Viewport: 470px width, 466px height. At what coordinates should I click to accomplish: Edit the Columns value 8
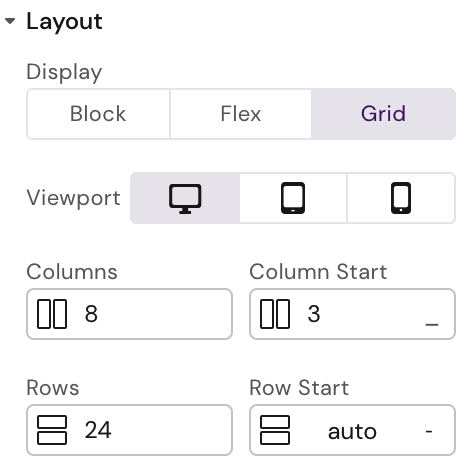pos(91,314)
